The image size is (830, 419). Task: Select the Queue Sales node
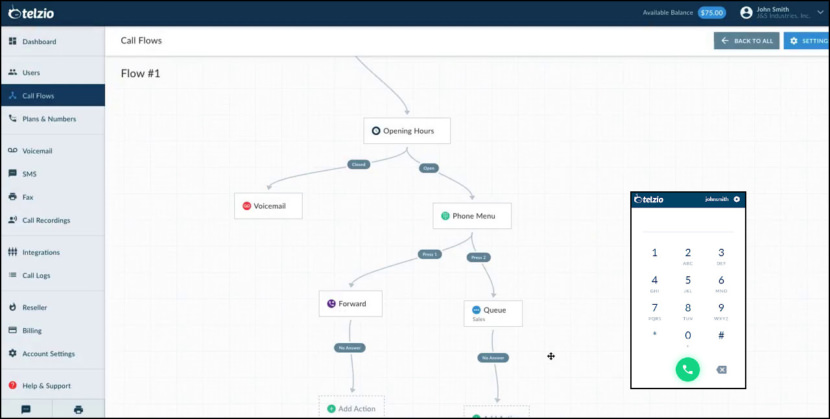(493, 314)
